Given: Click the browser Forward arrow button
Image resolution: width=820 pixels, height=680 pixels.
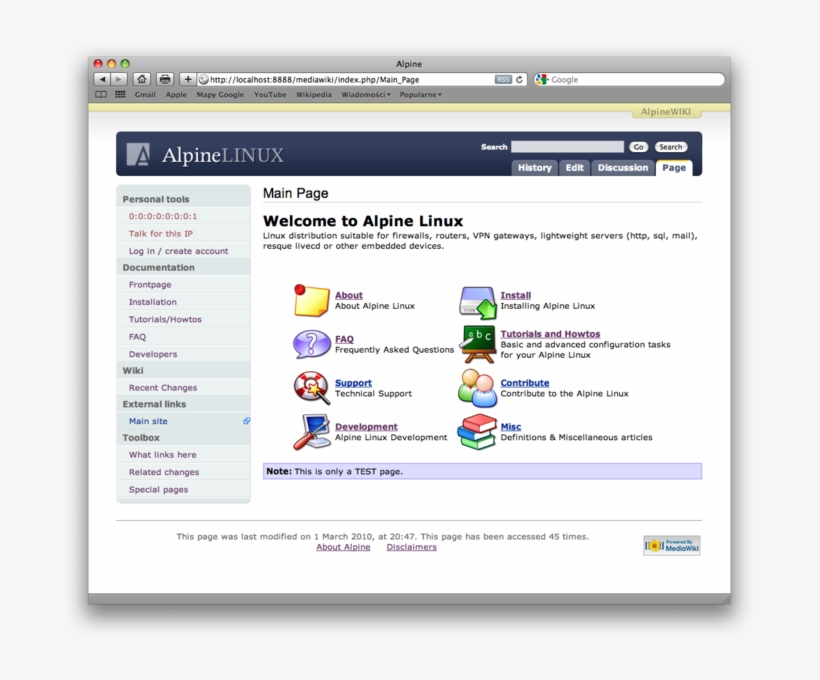Looking at the screenshot, I should [x=119, y=80].
